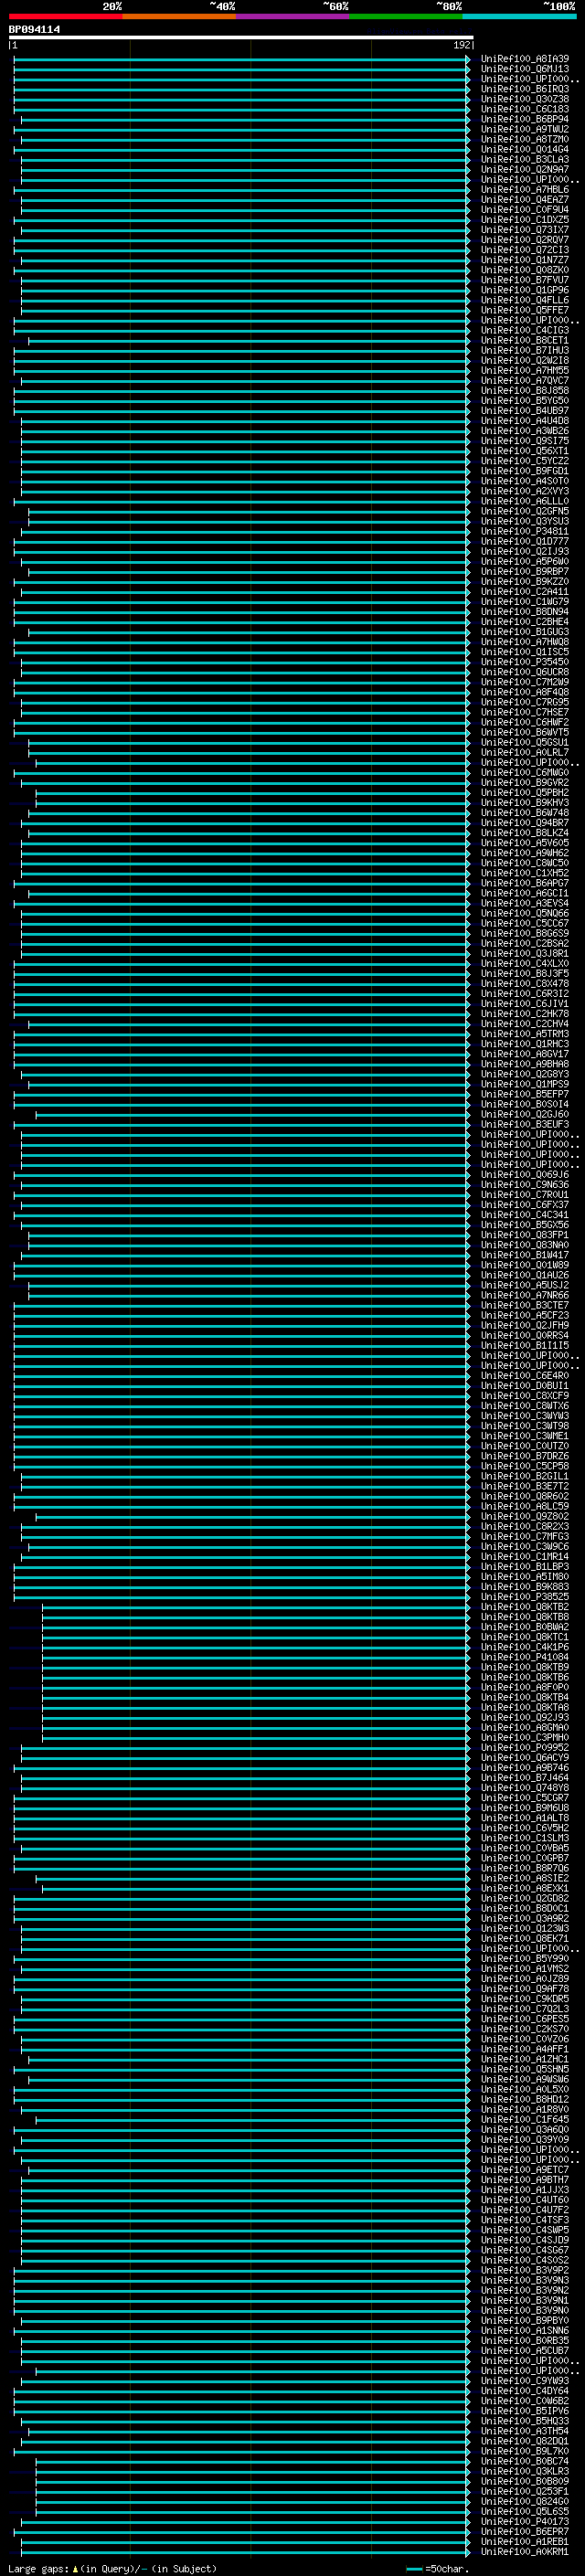Choose the UniRef100_A9TWU2 hit
The width and height of the screenshot is (585, 2576).
pos(524,129)
